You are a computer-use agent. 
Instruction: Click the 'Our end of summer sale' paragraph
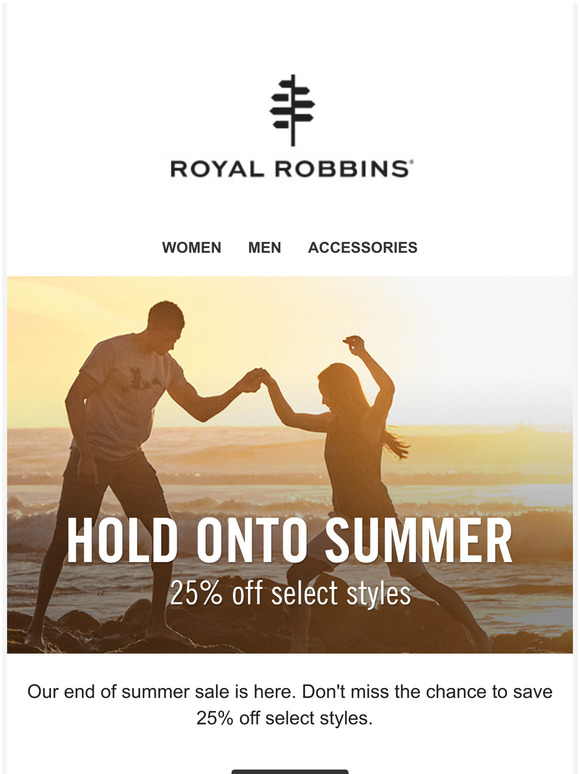[x=290, y=705]
